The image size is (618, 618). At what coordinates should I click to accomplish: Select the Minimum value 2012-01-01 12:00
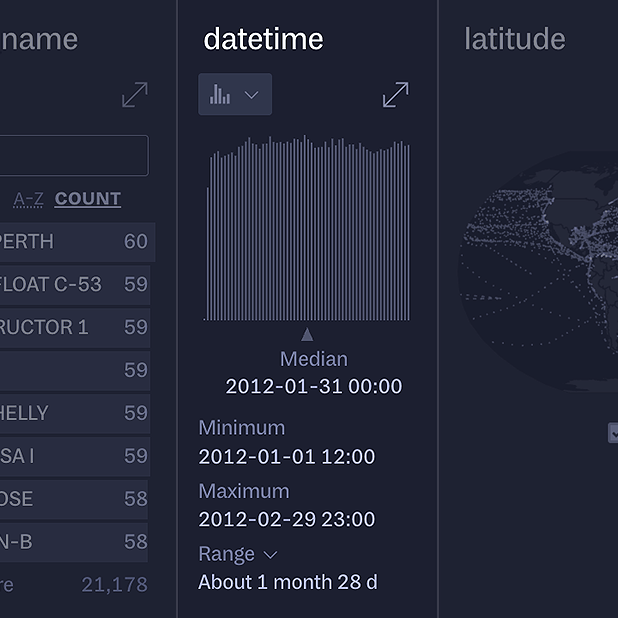tap(287, 457)
